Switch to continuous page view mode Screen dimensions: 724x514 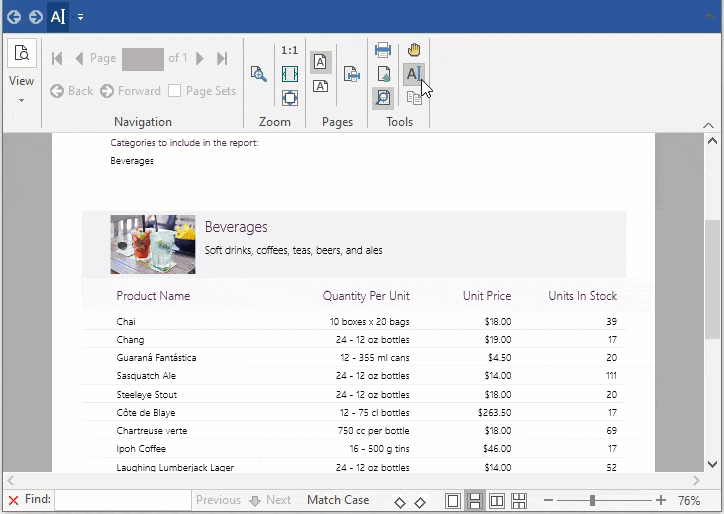pyautogui.click(x=475, y=500)
